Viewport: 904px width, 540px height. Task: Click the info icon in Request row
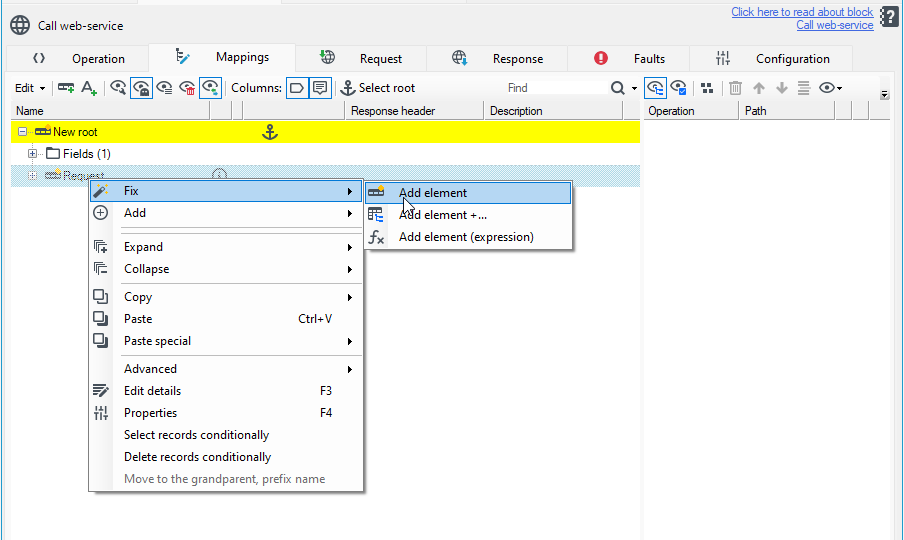tap(219, 174)
